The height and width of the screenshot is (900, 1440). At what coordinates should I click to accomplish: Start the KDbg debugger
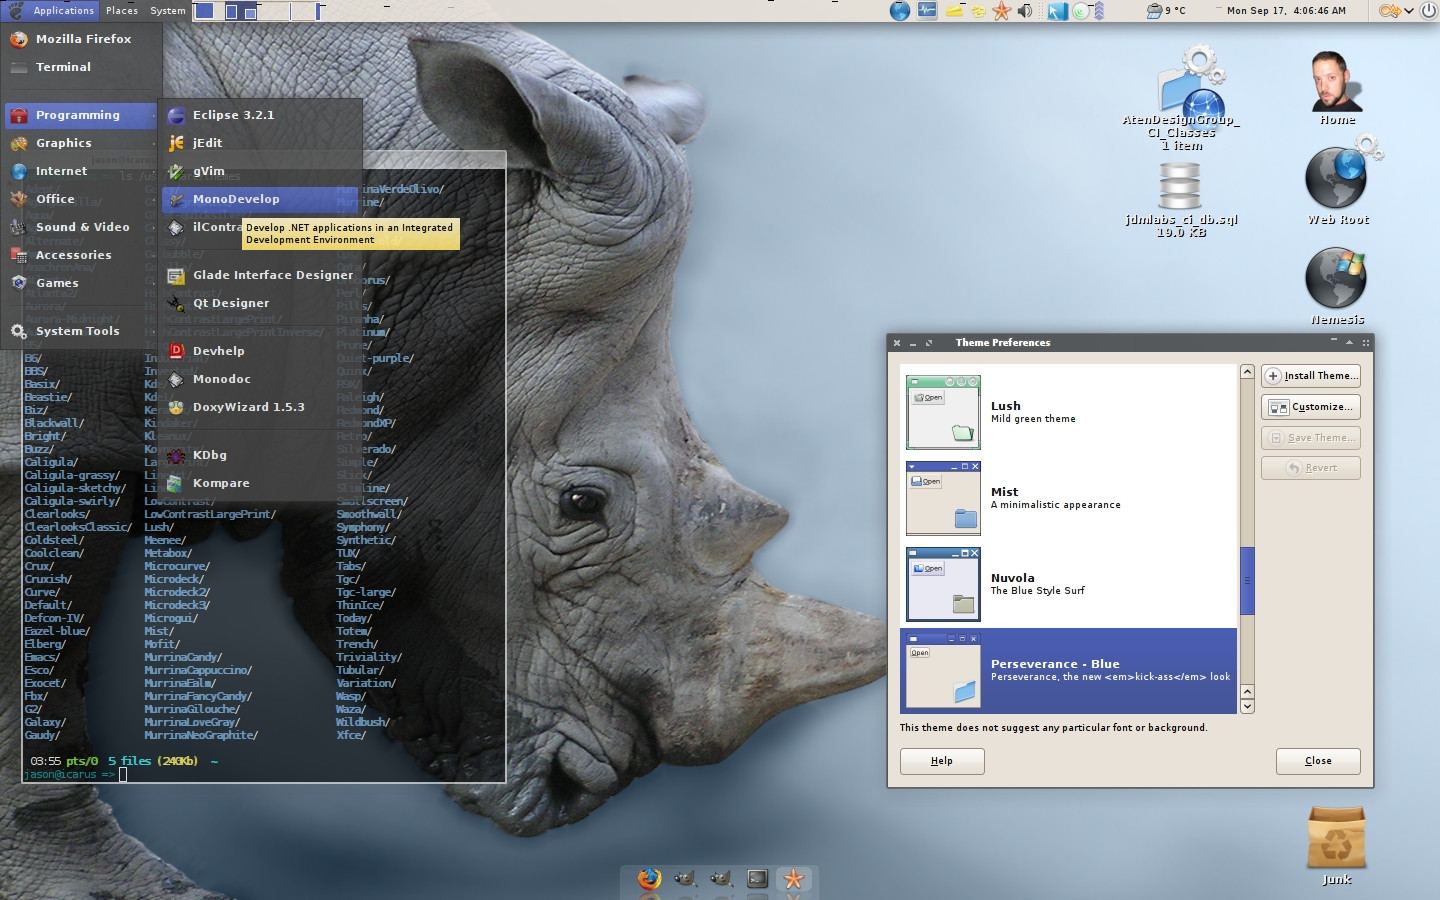click(x=261, y=455)
